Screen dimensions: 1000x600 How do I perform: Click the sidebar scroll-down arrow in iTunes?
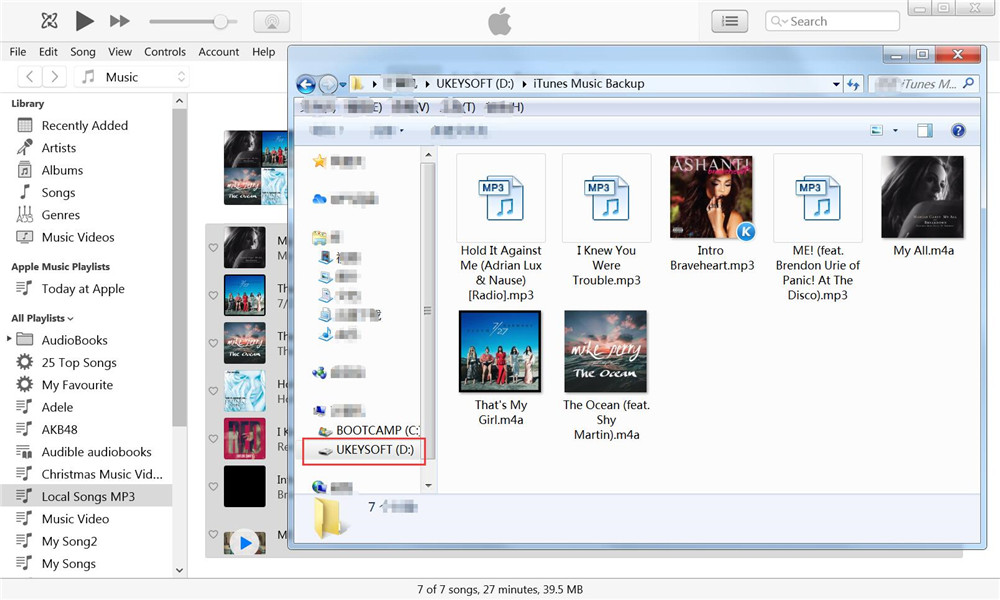click(x=179, y=570)
